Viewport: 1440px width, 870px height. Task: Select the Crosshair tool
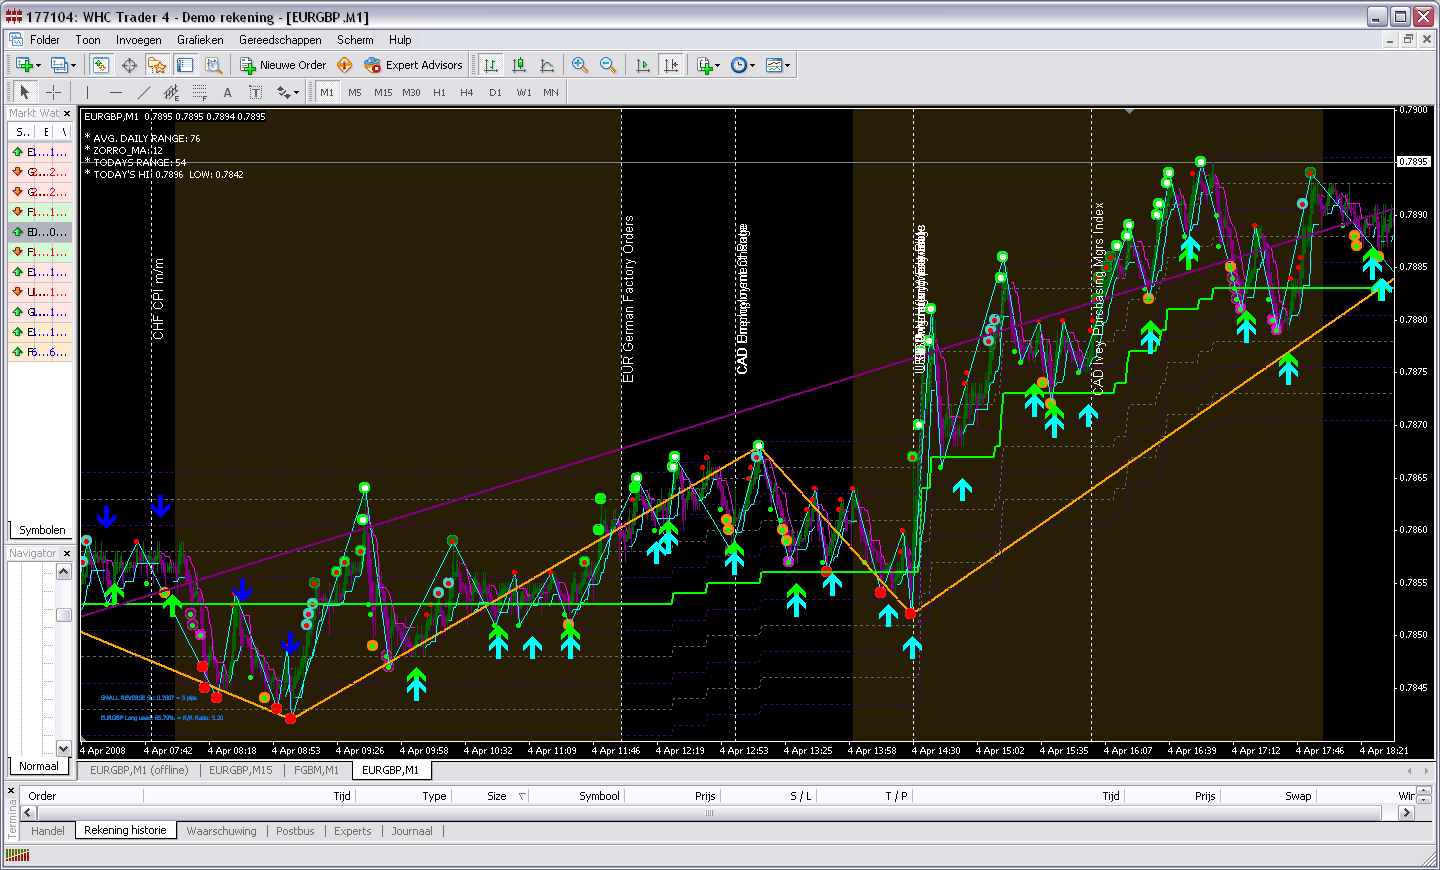(53, 92)
